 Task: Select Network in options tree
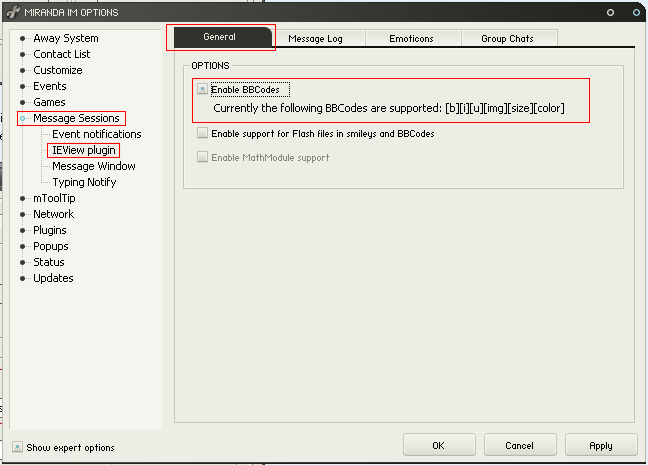coord(54,214)
